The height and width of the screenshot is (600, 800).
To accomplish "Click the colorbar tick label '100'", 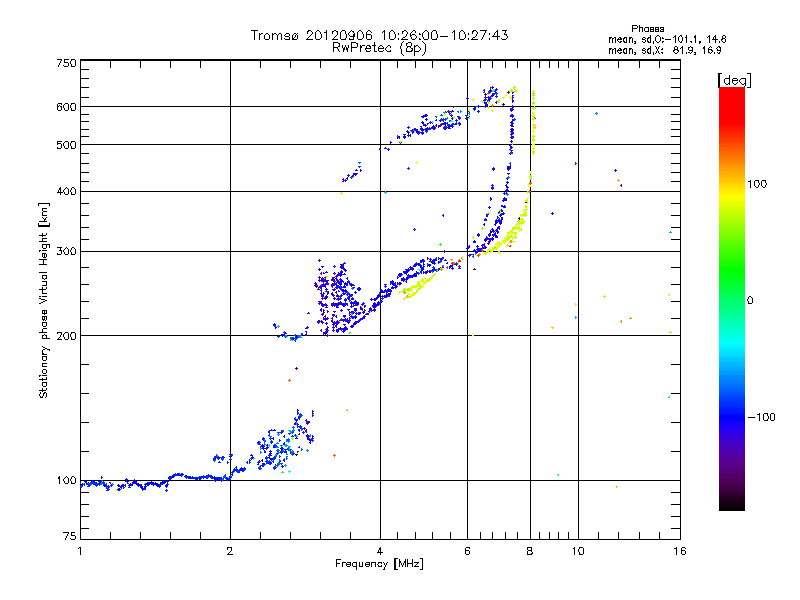I will (x=757, y=184).
